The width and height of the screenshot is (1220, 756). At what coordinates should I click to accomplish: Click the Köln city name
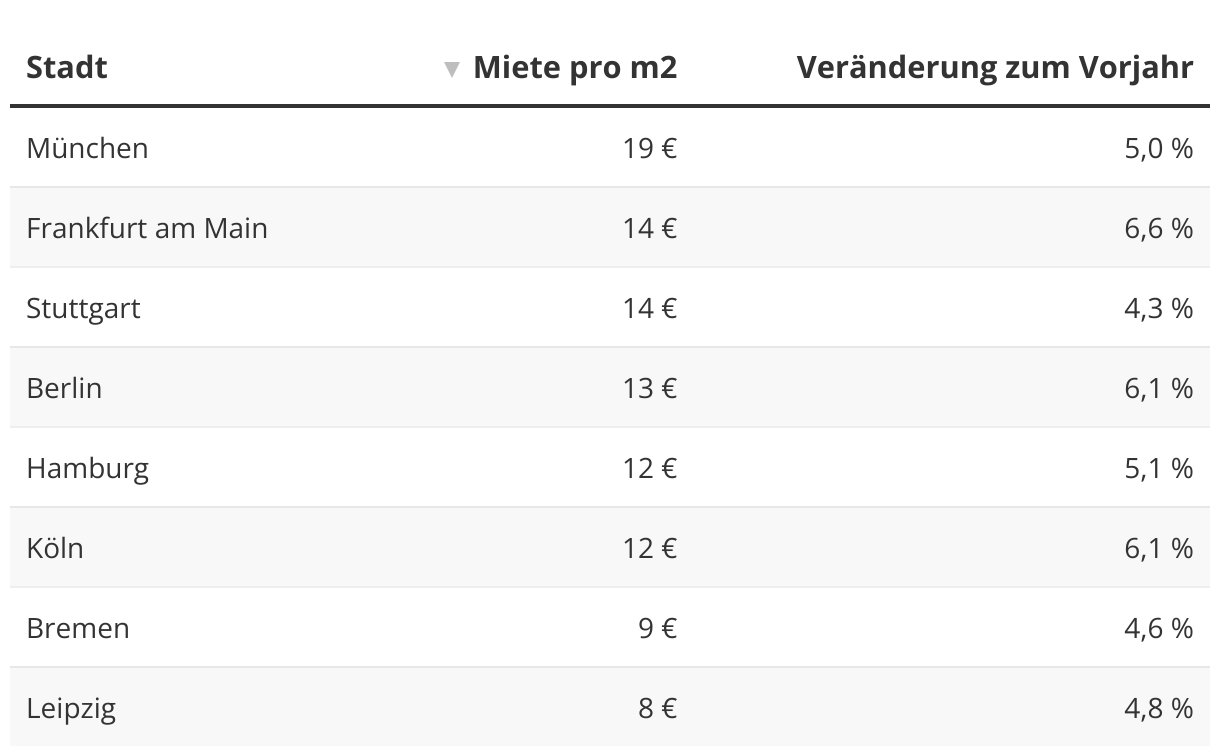55,548
